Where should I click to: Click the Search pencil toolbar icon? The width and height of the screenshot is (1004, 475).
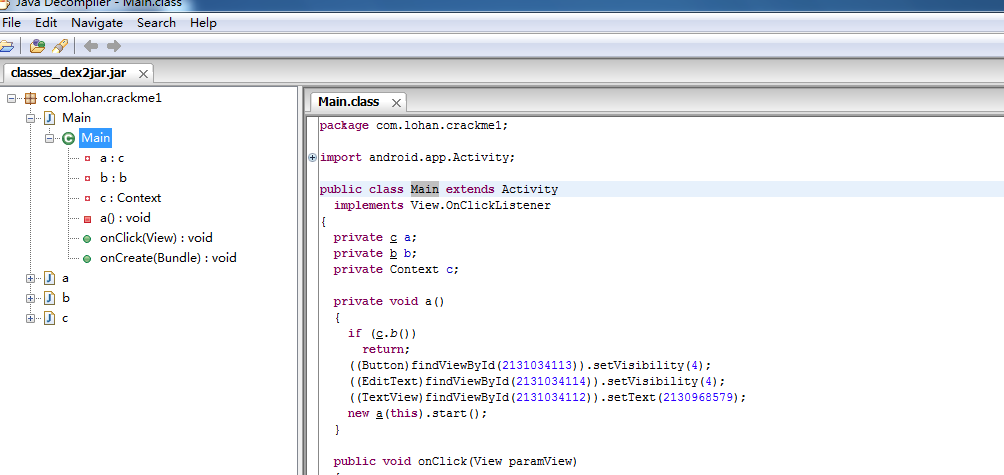click(x=60, y=46)
